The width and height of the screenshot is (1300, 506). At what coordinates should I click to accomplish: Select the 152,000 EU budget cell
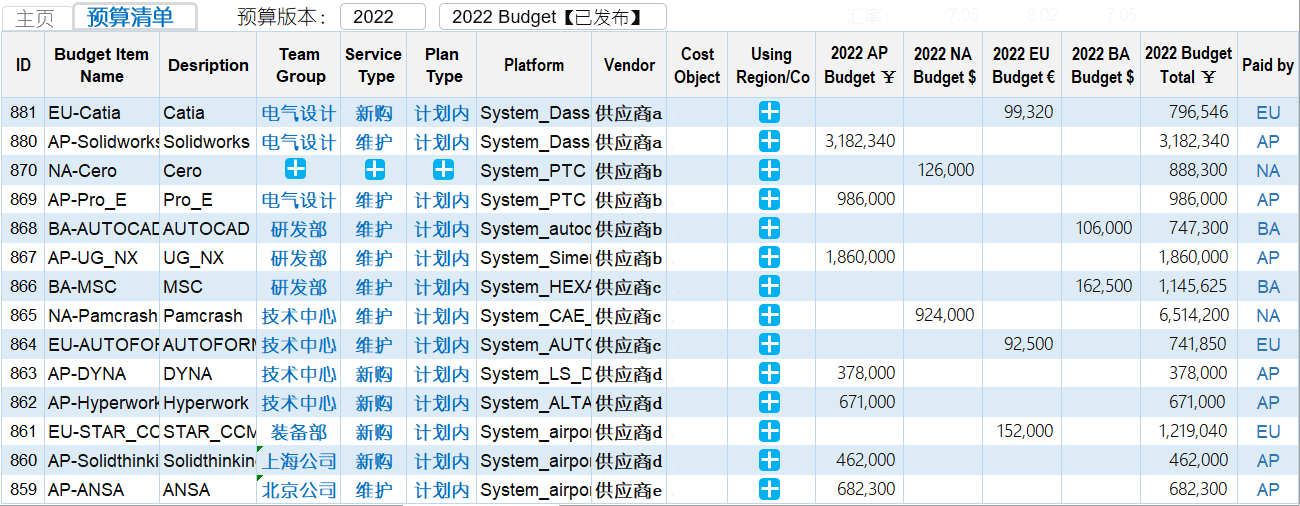pyautogui.click(x=1022, y=432)
